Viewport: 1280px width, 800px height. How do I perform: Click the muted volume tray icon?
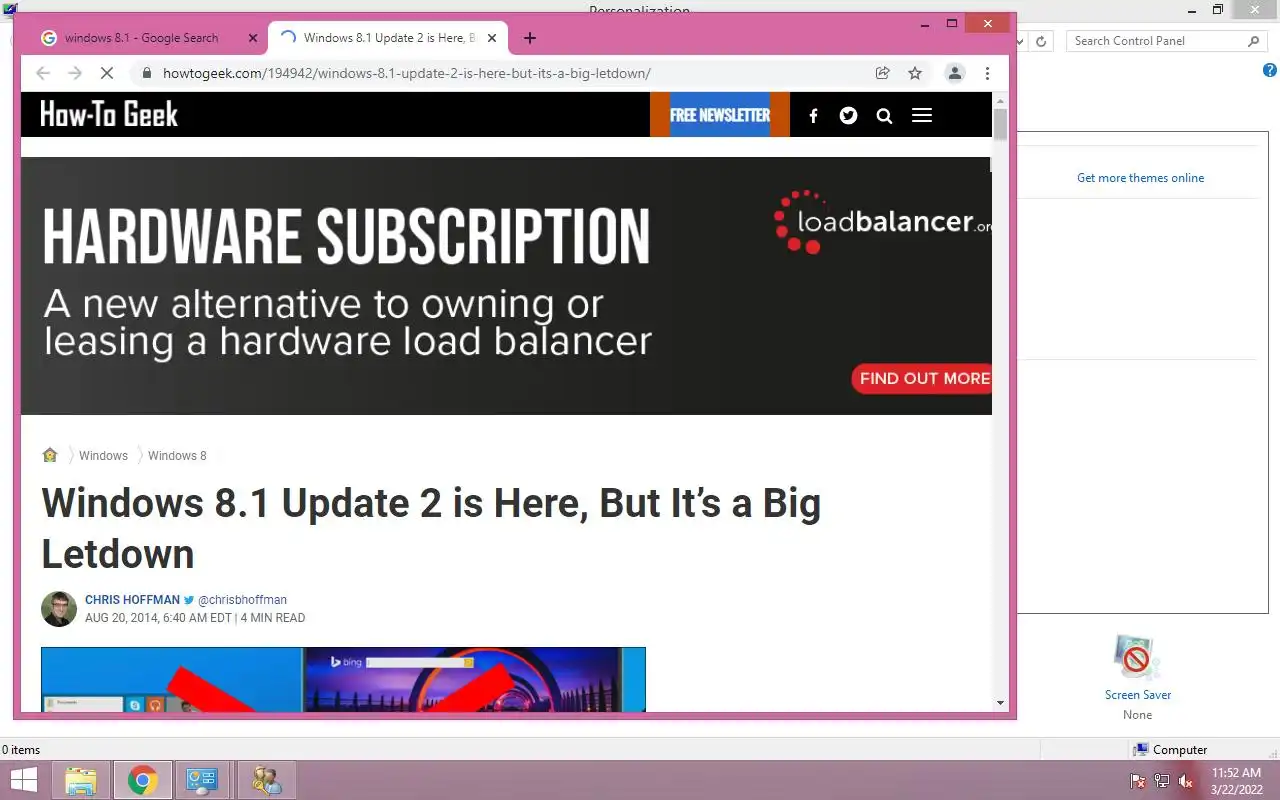[x=1186, y=781]
